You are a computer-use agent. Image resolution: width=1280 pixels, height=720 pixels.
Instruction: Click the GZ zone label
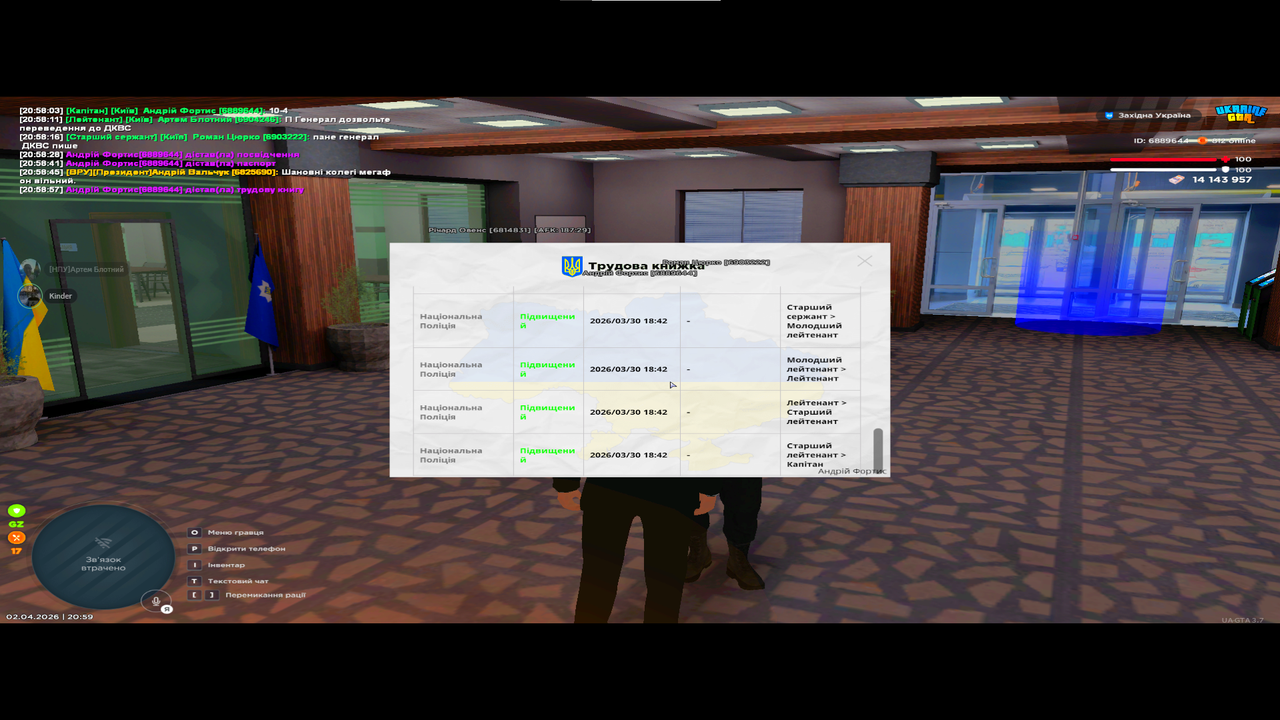click(x=16, y=524)
